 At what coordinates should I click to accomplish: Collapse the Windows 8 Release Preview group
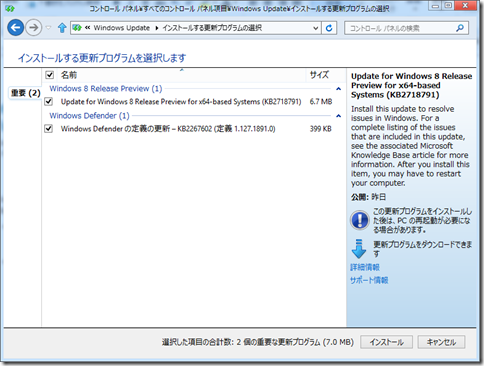click(x=338, y=89)
